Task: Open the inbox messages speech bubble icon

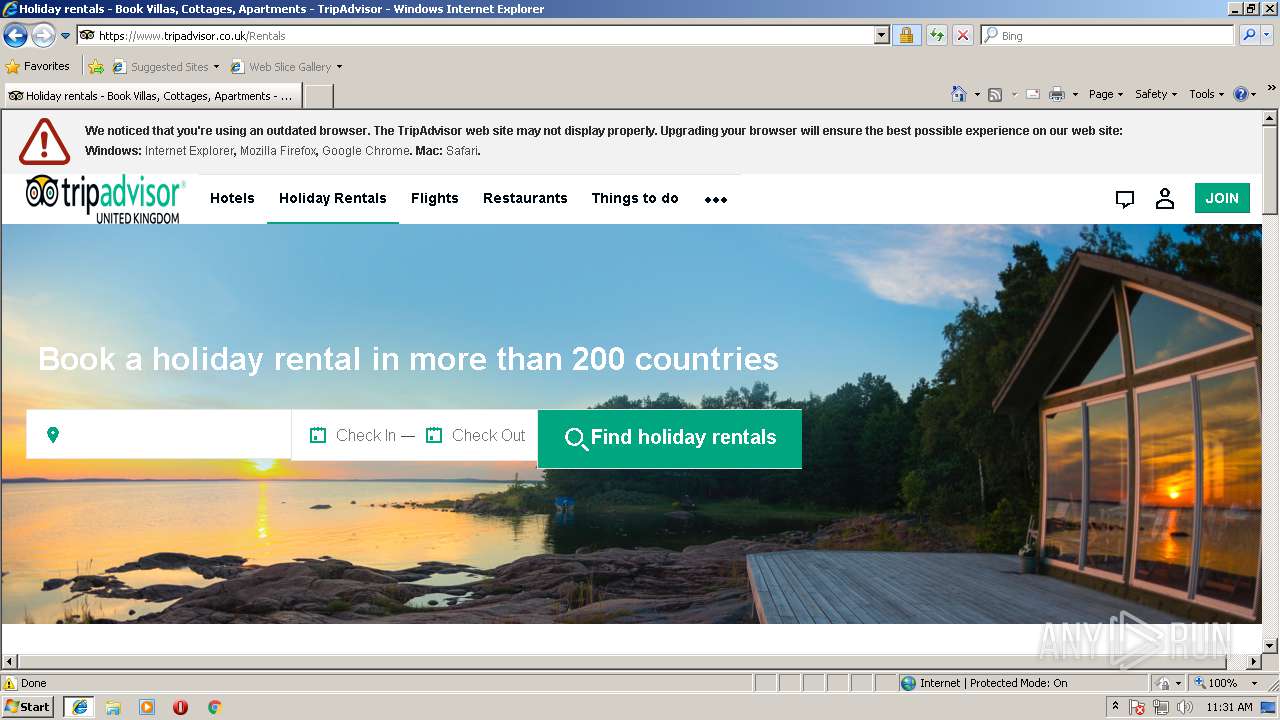Action: tap(1125, 199)
